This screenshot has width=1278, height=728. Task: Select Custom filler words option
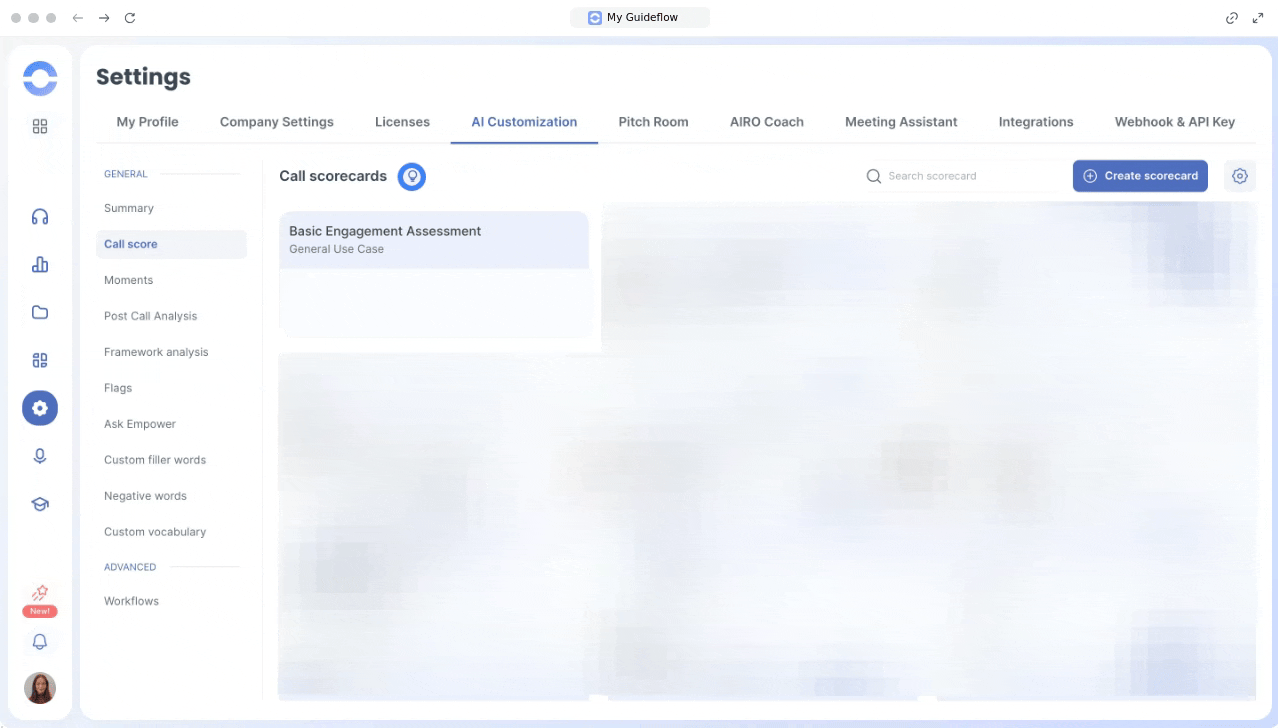coord(155,460)
